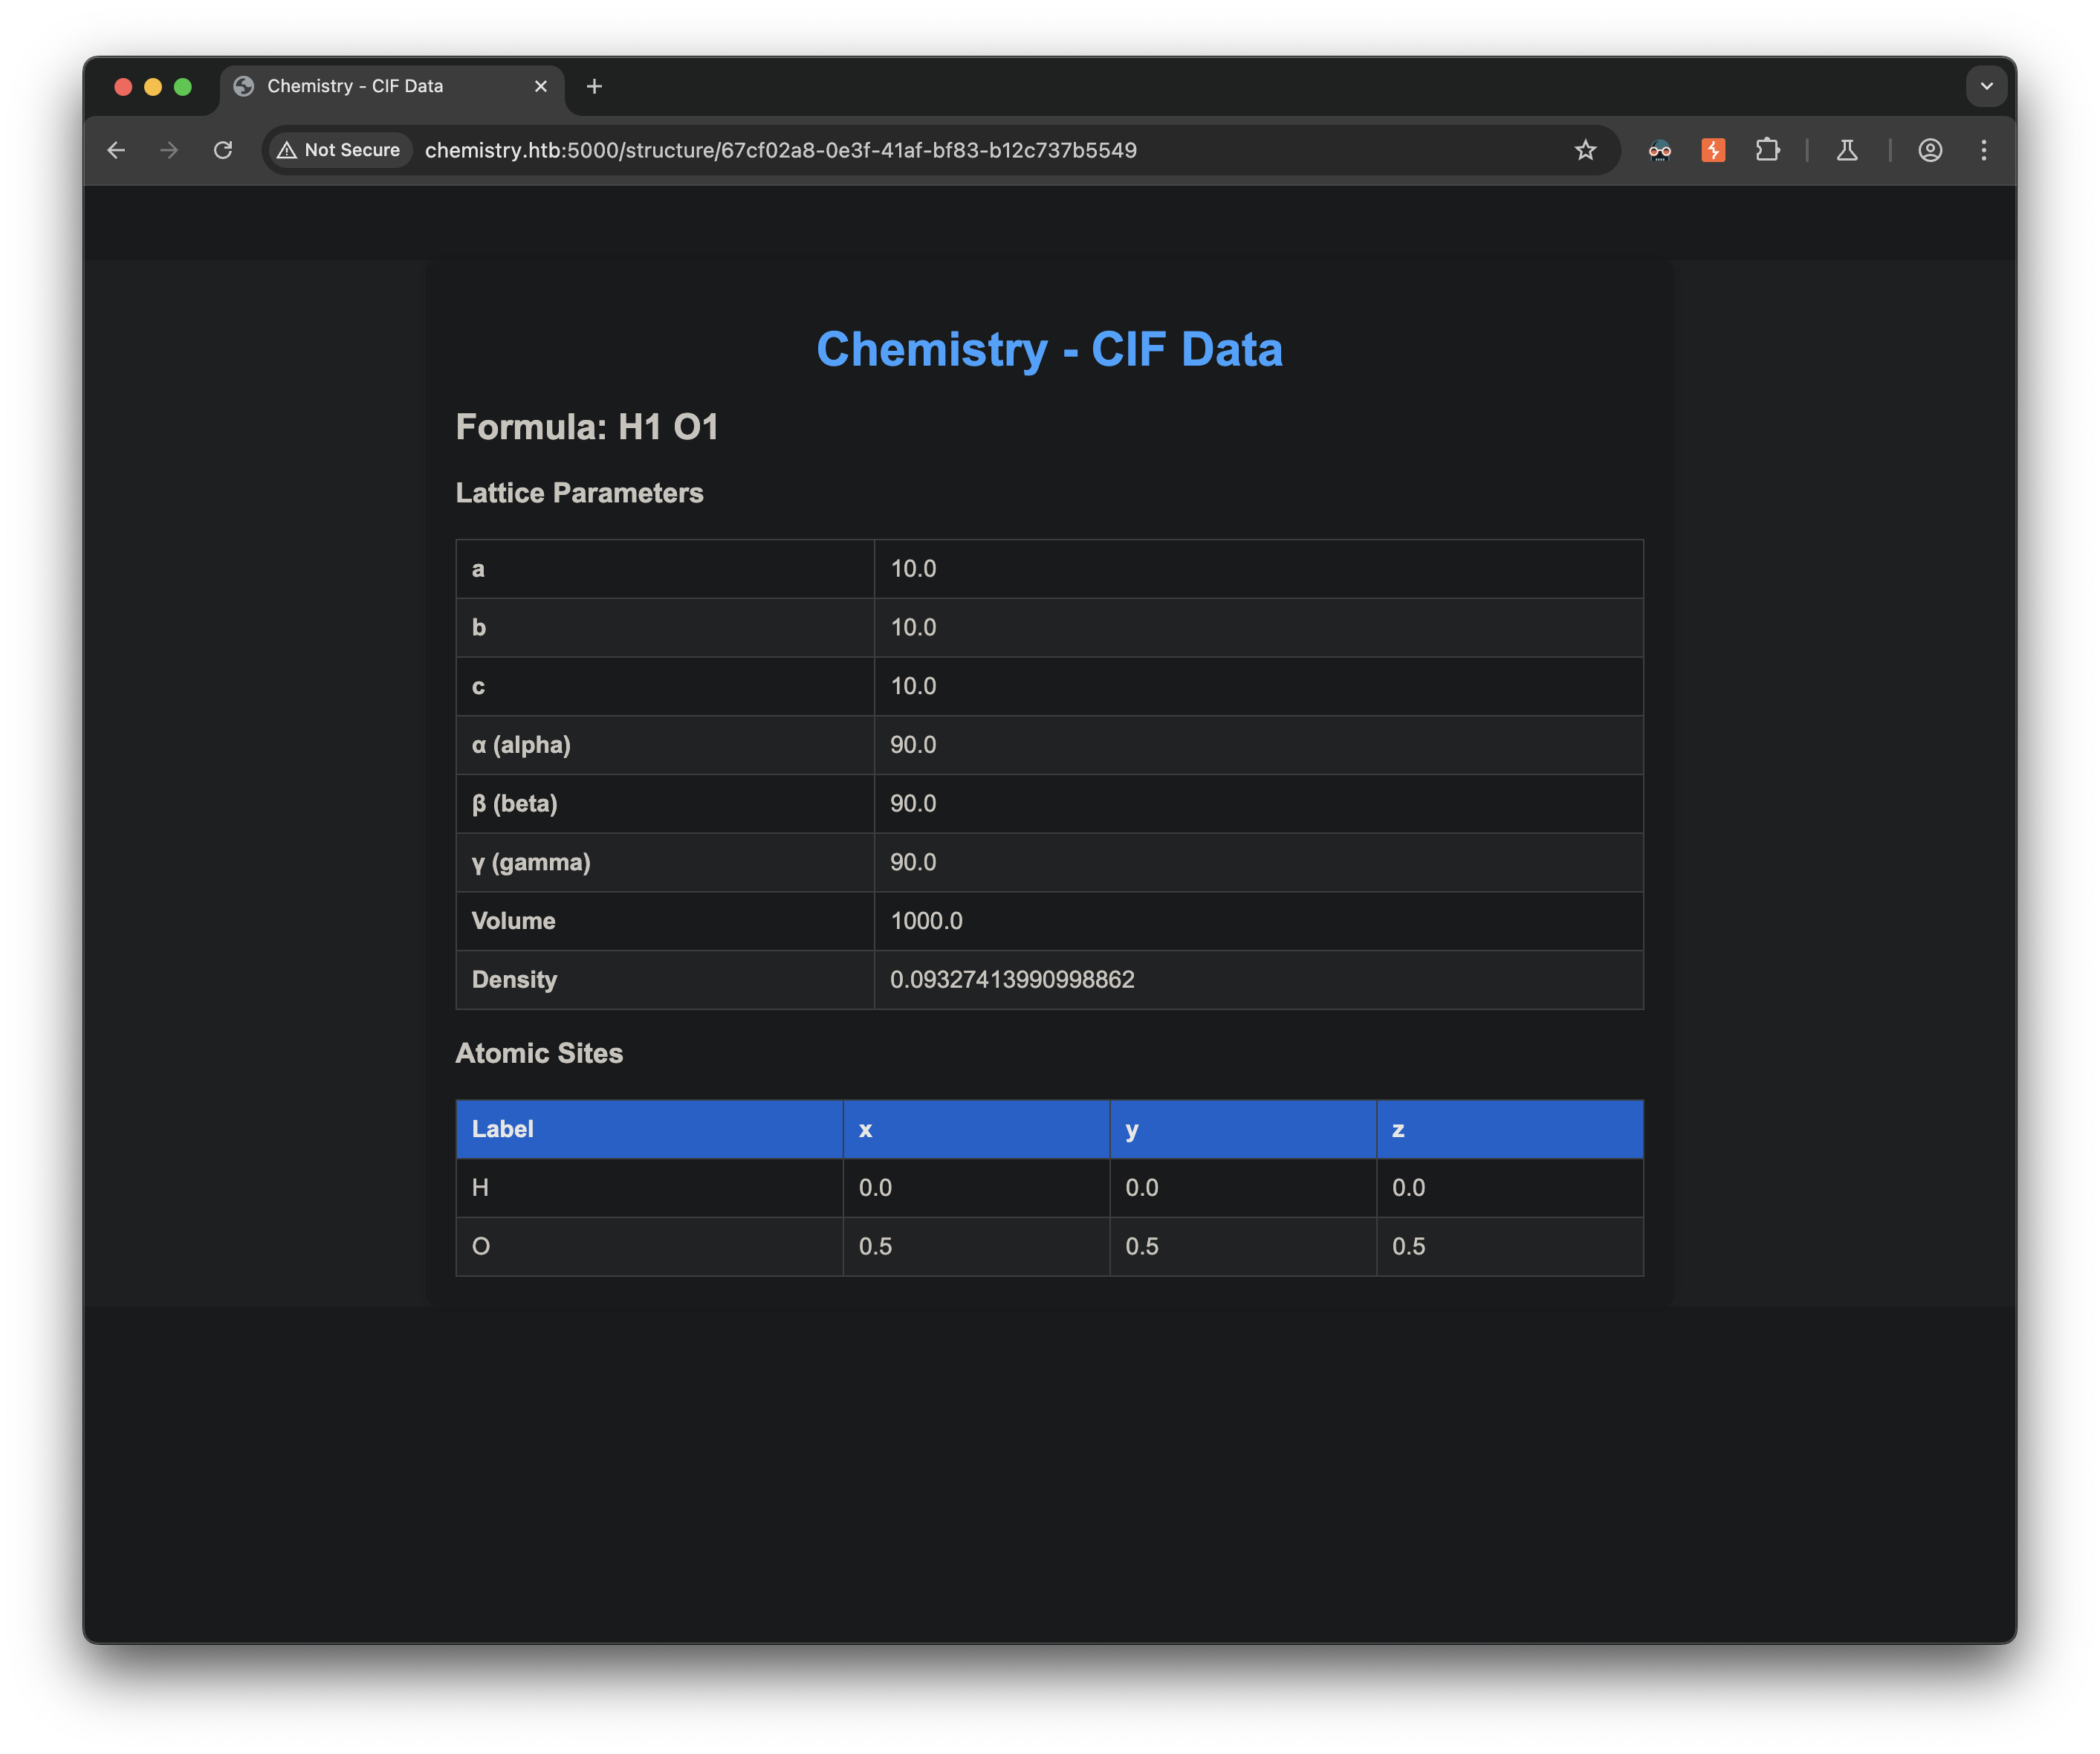Open the Chrome Labs flask icon

(1847, 150)
